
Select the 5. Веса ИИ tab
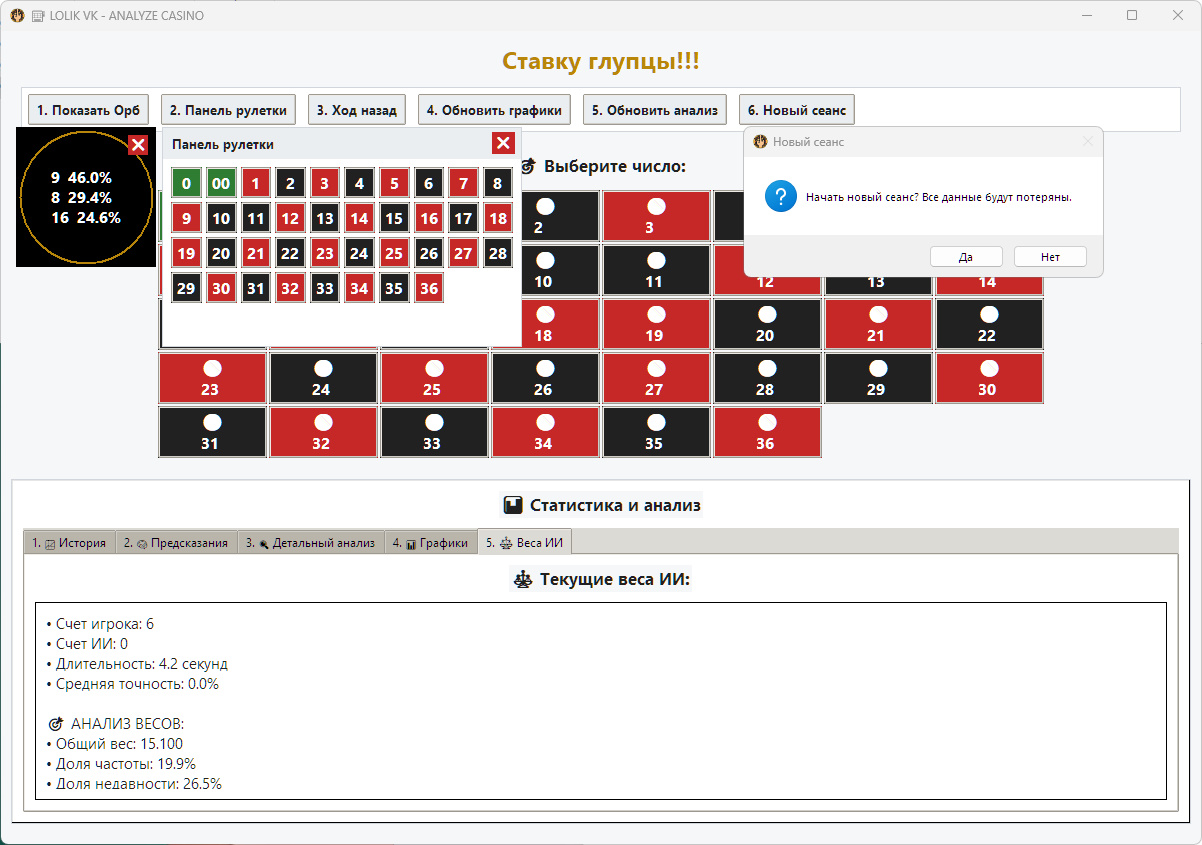point(524,542)
